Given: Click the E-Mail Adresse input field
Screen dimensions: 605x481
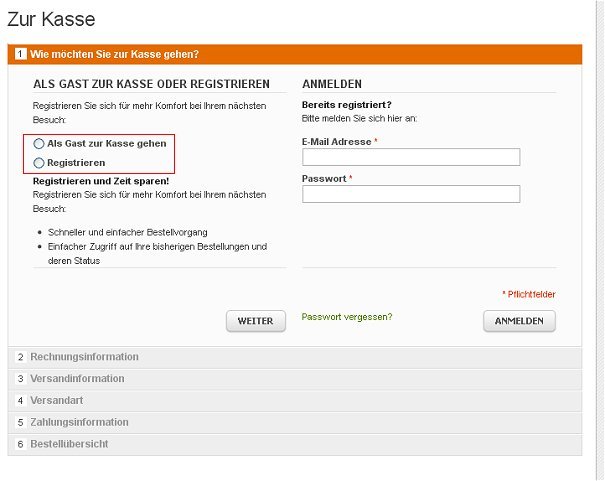Looking at the screenshot, I should 410,157.
